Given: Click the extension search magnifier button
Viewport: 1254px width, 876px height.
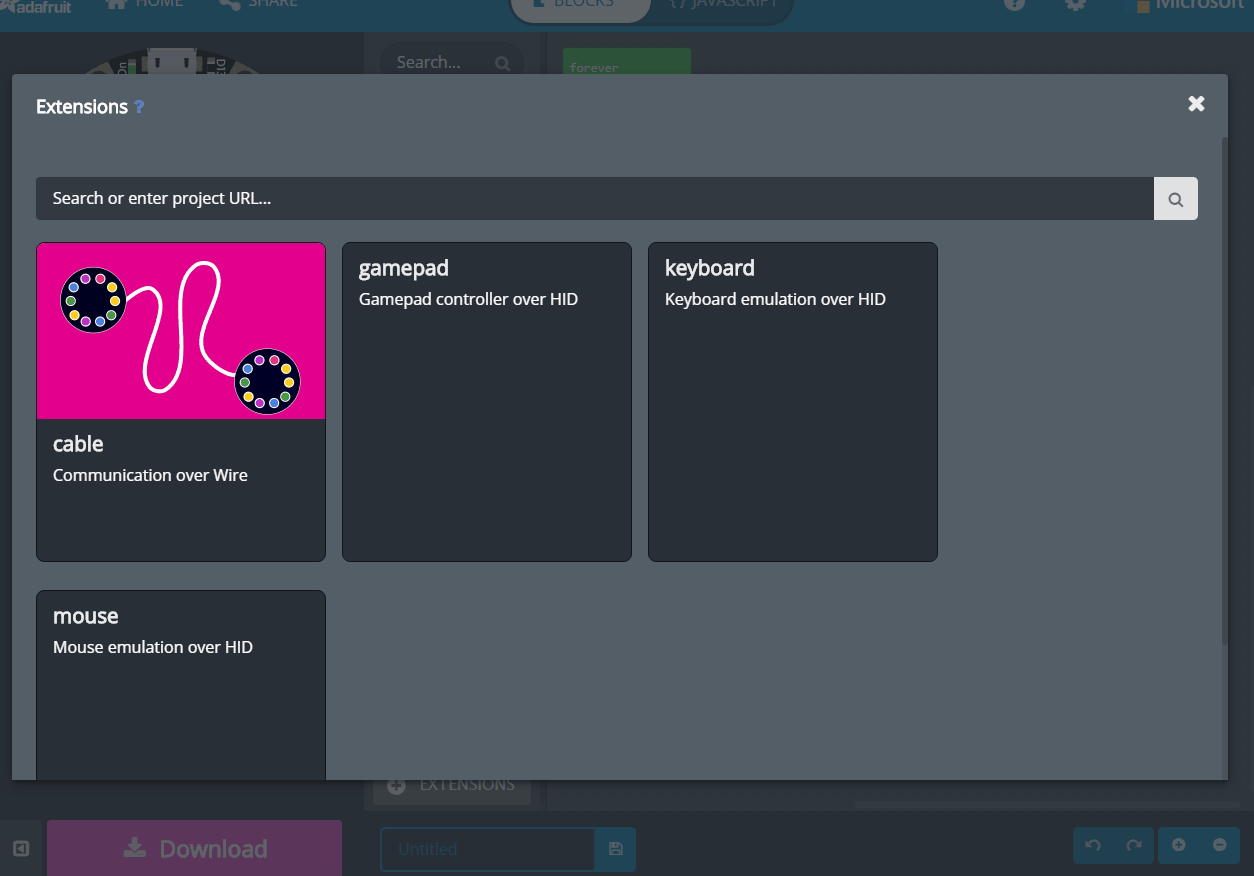Looking at the screenshot, I should click(1176, 199).
